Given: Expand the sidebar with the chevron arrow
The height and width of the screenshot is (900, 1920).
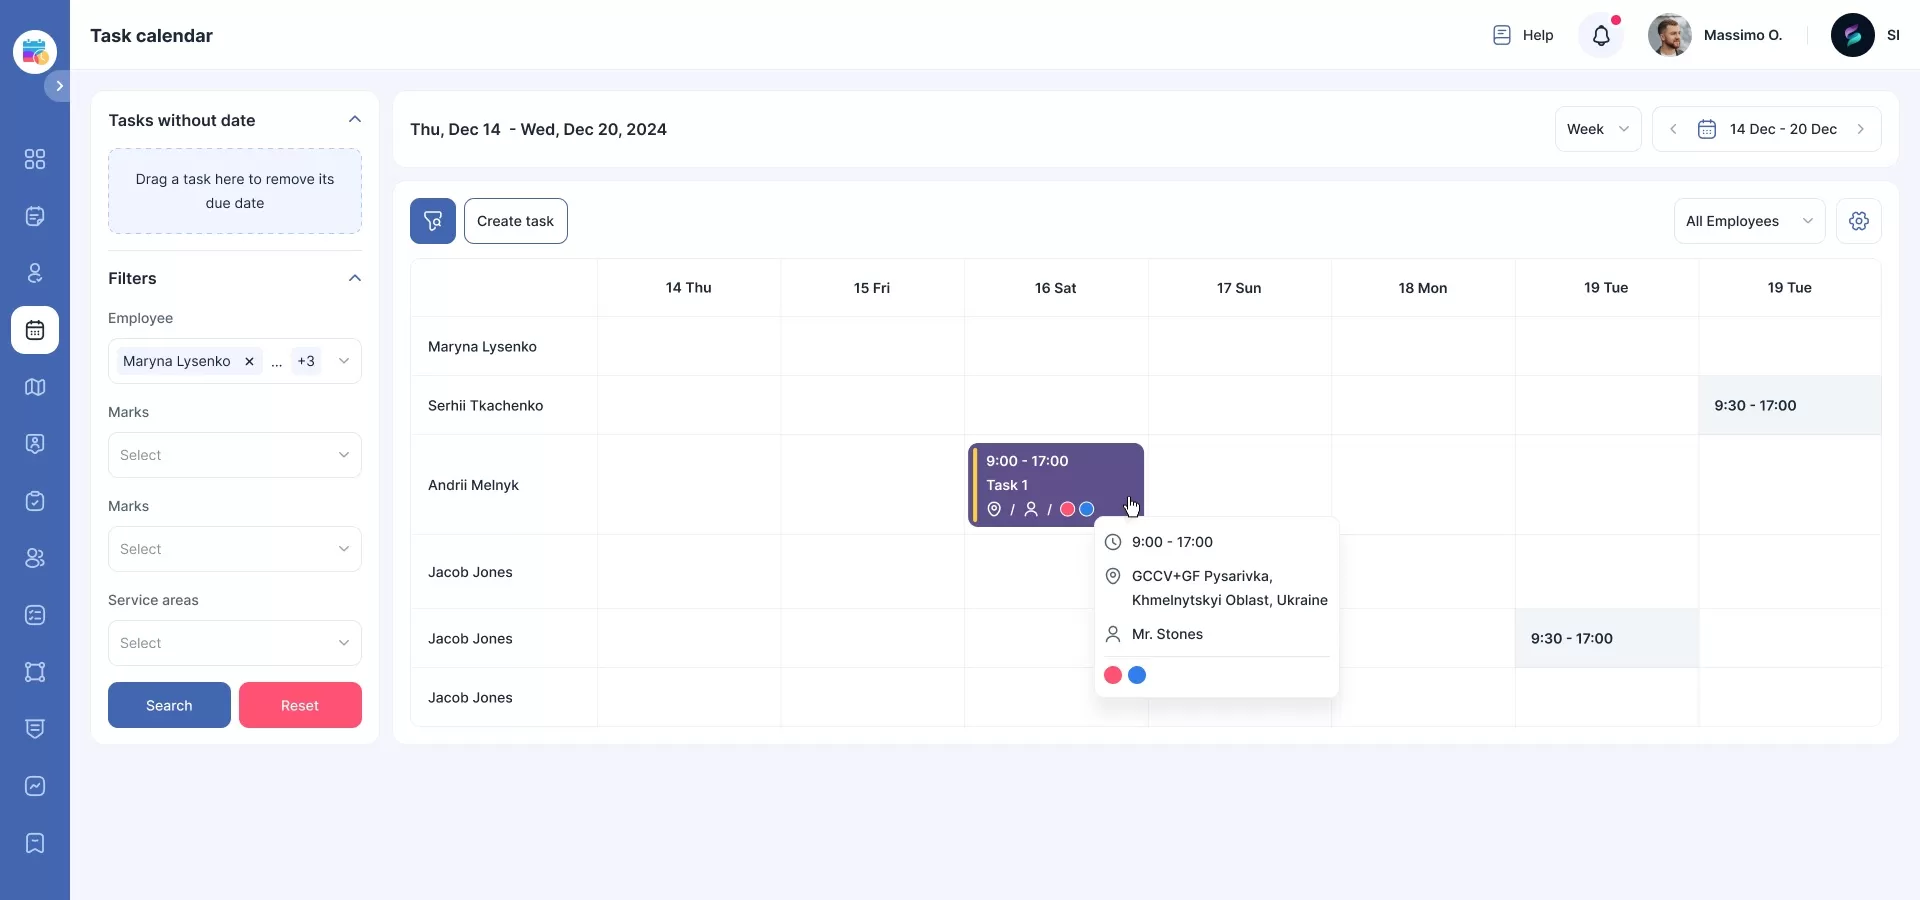Looking at the screenshot, I should tap(59, 86).
